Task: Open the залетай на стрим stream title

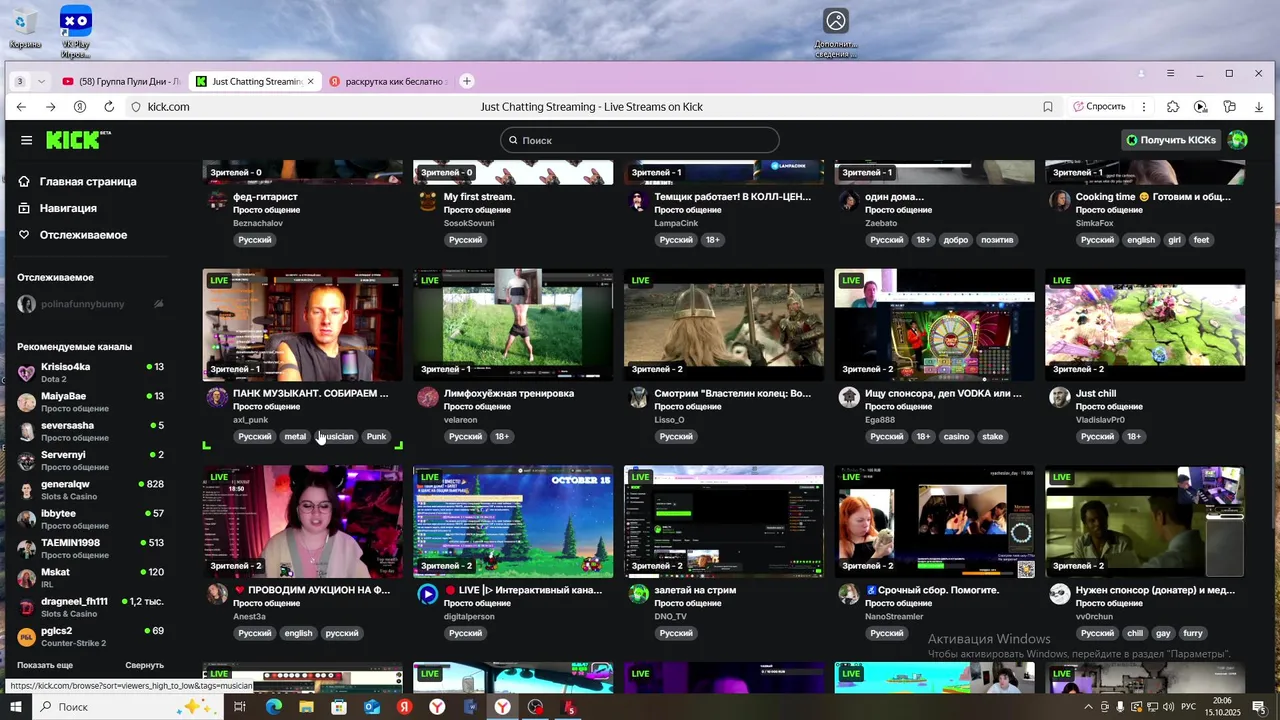Action: (x=695, y=590)
